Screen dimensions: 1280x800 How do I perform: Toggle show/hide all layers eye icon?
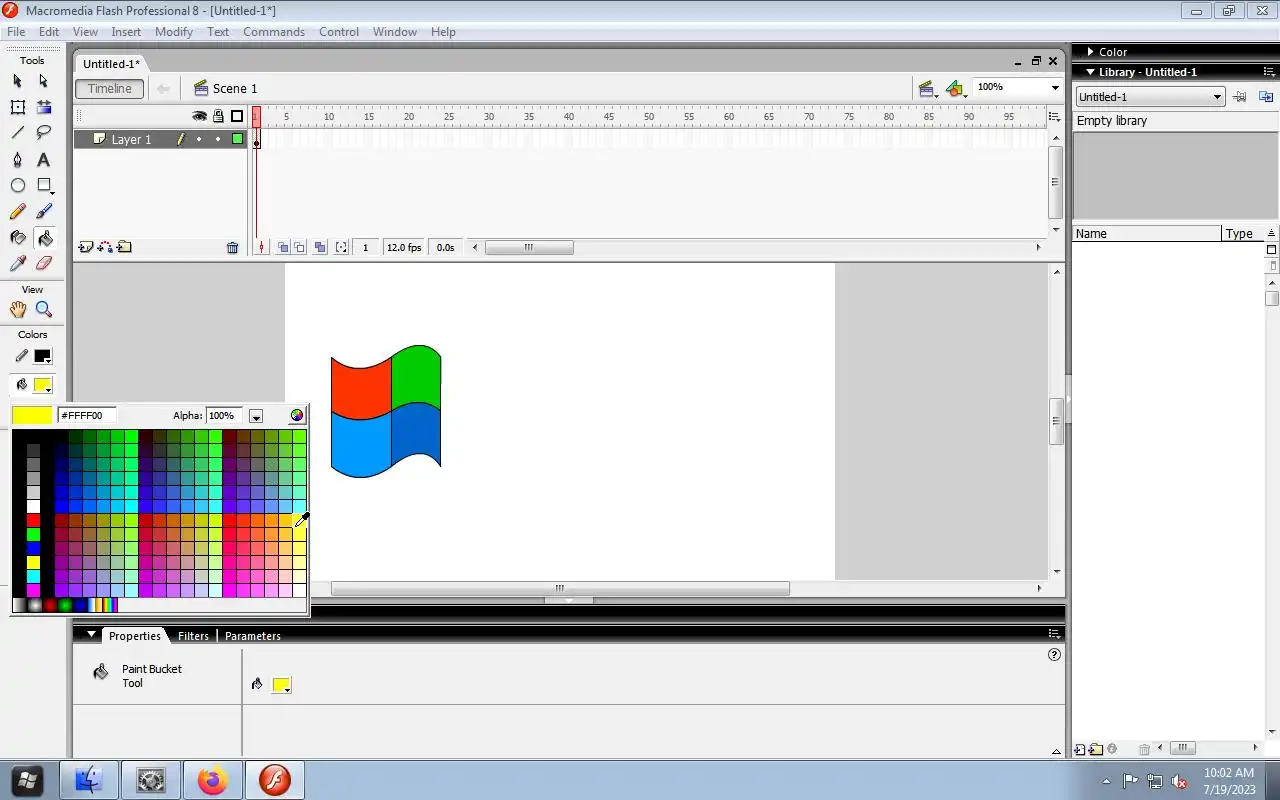pyautogui.click(x=199, y=116)
